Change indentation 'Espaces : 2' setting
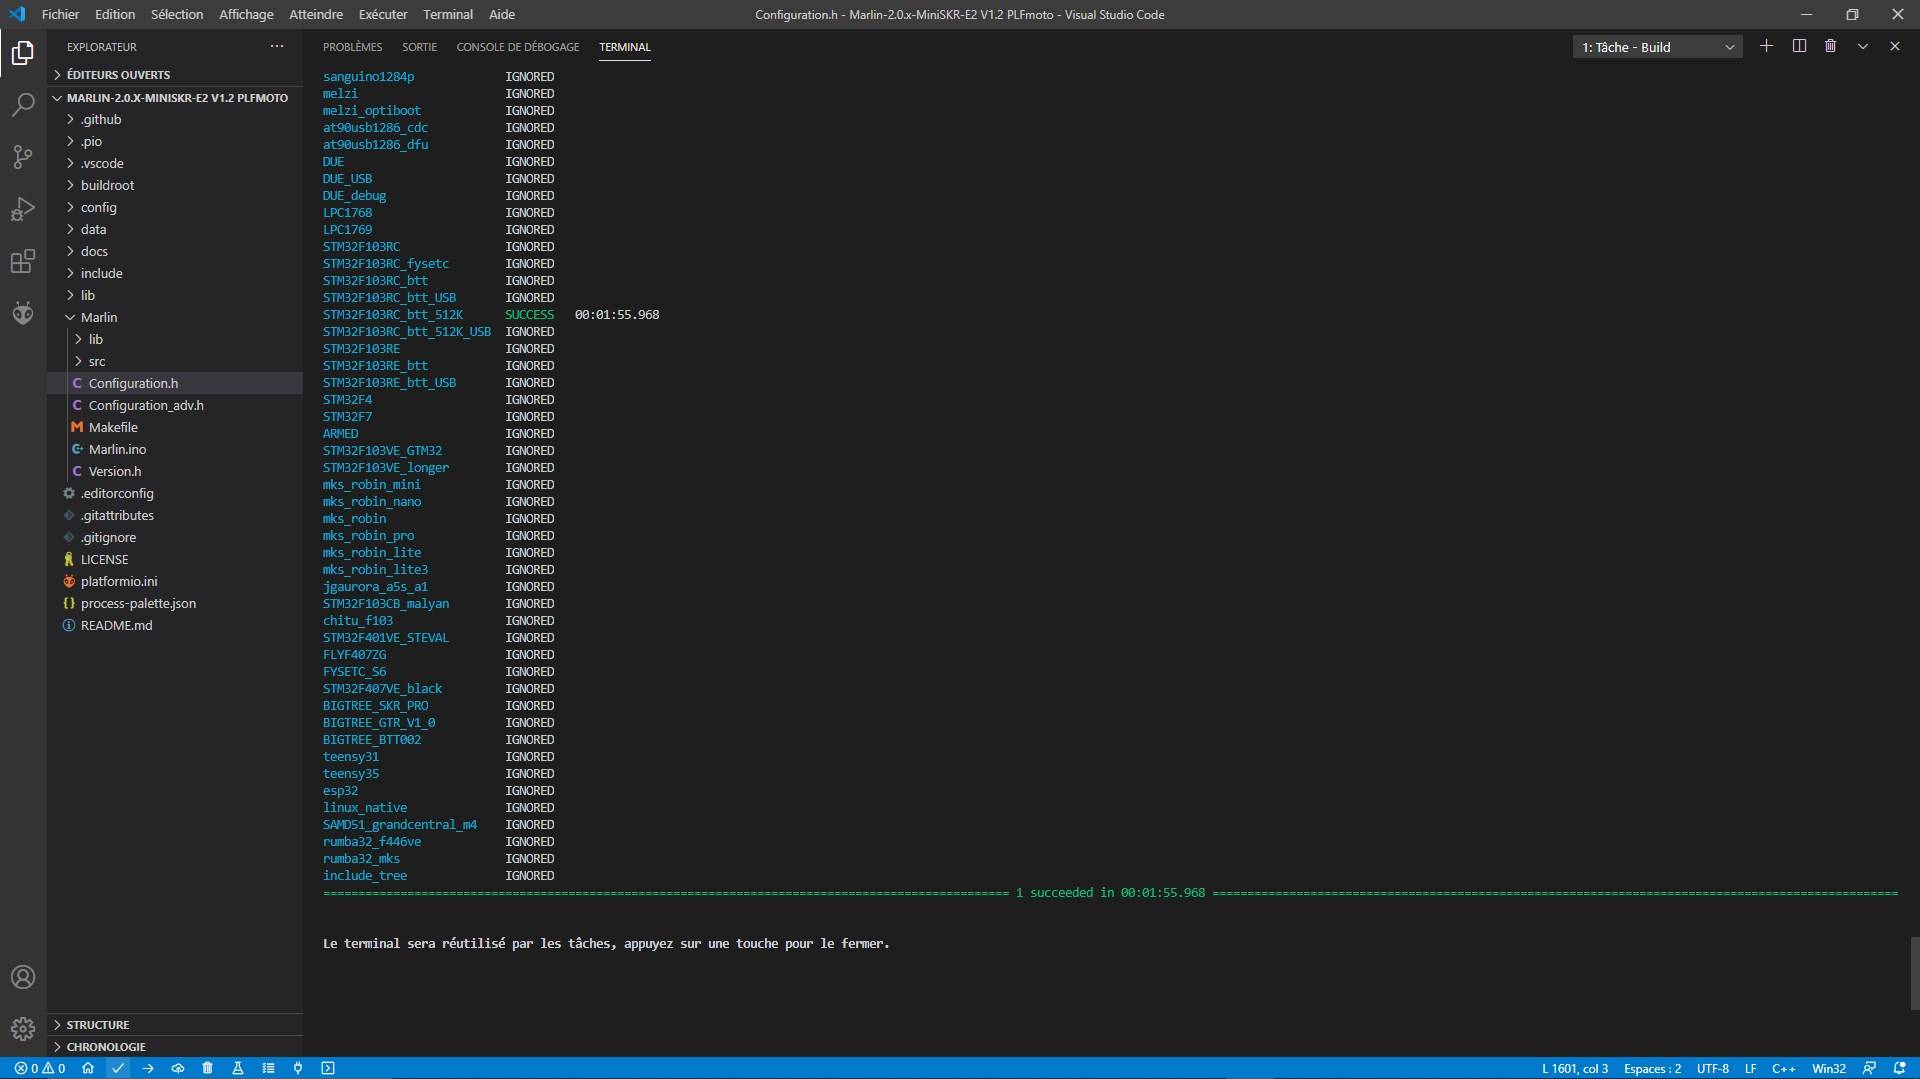The width and height of the screenshot is (1920, 1079). point(1652,1068)
